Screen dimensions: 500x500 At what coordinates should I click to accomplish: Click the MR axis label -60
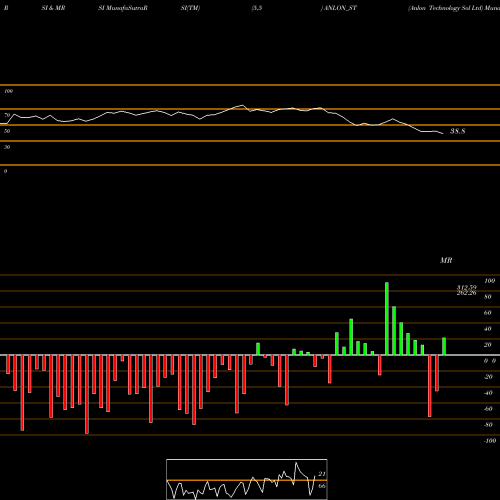(x=488, y=409)
